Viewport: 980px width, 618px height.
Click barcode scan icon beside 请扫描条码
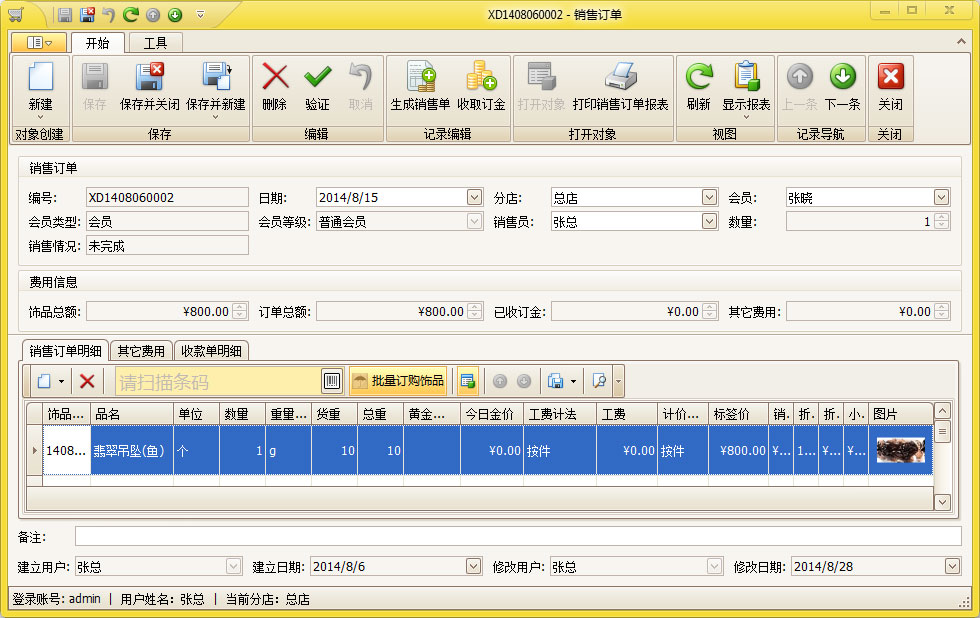[x=332, y=381]
